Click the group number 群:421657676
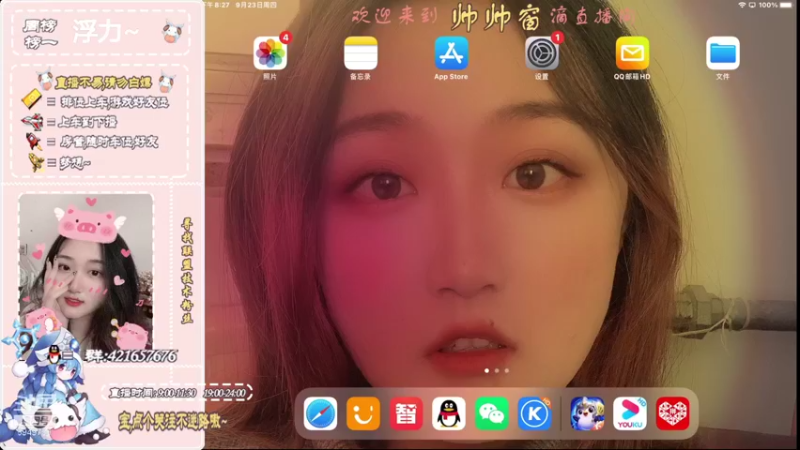 (132, 356)
